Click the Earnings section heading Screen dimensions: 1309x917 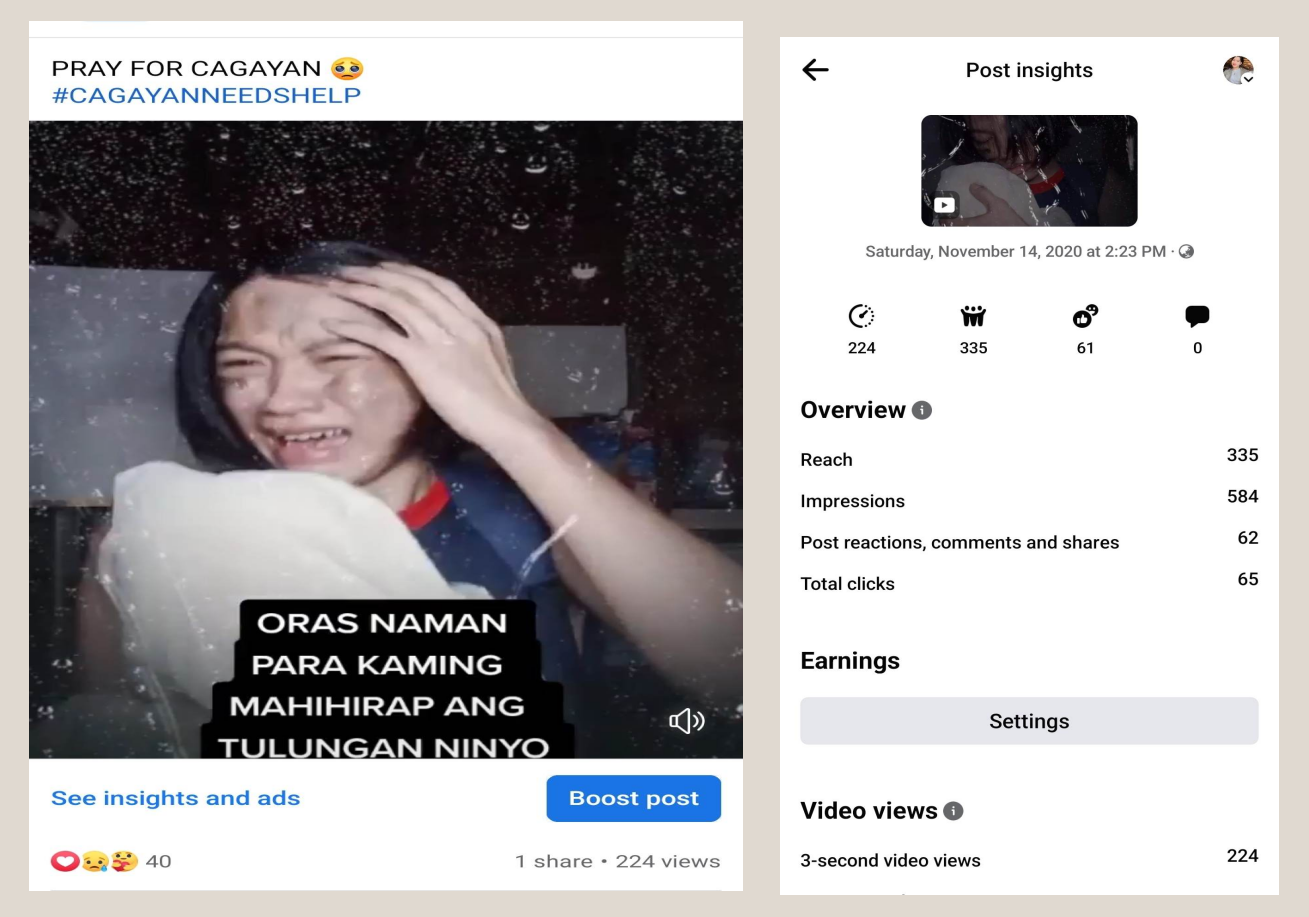pyautogui.click(x=850, y=661)
